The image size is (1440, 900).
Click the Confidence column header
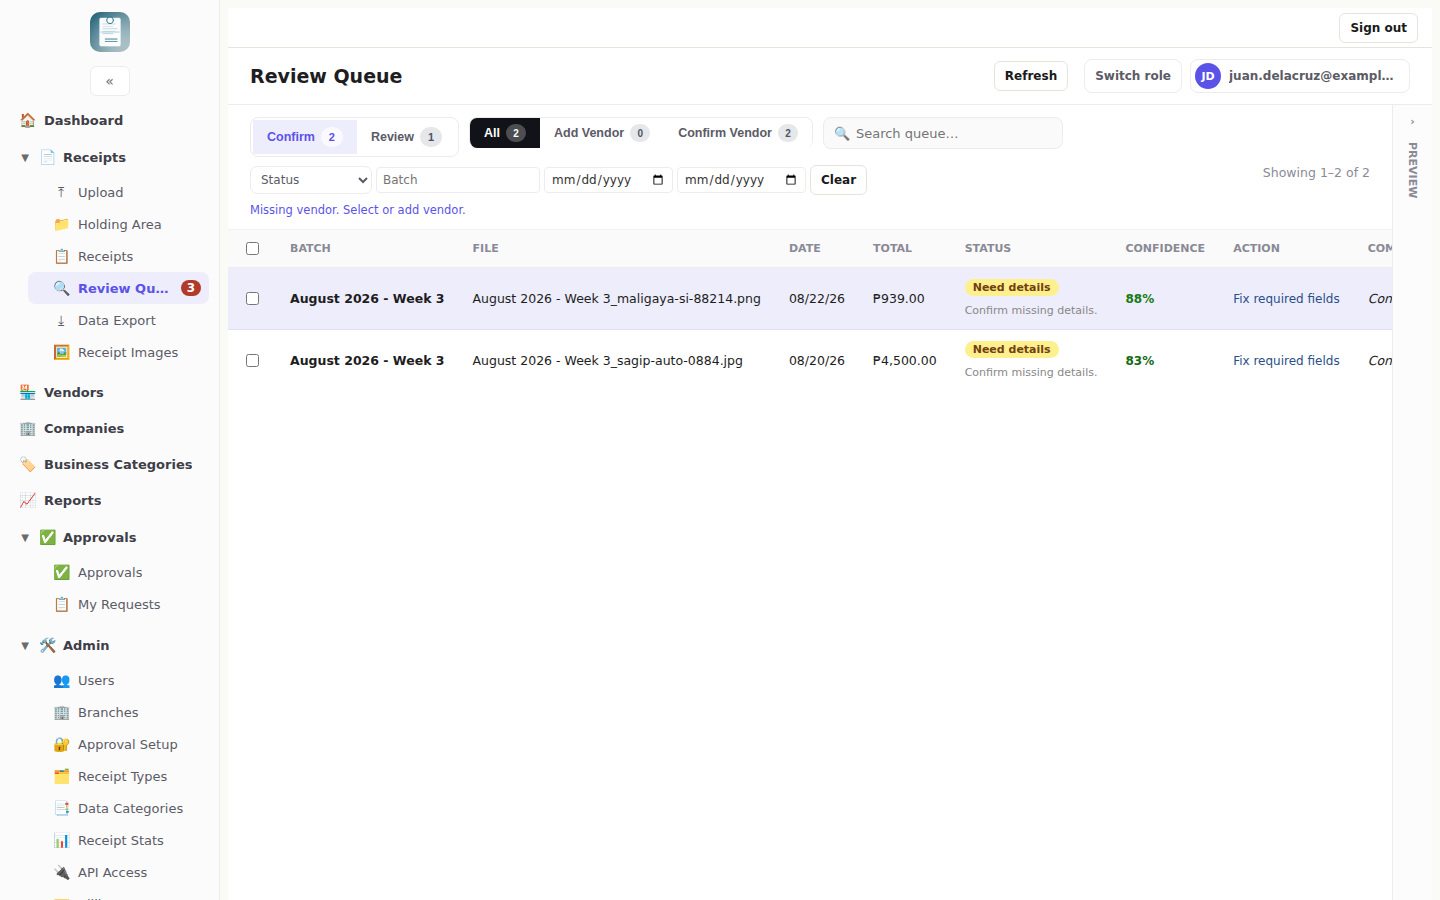tap(1165, 248)
